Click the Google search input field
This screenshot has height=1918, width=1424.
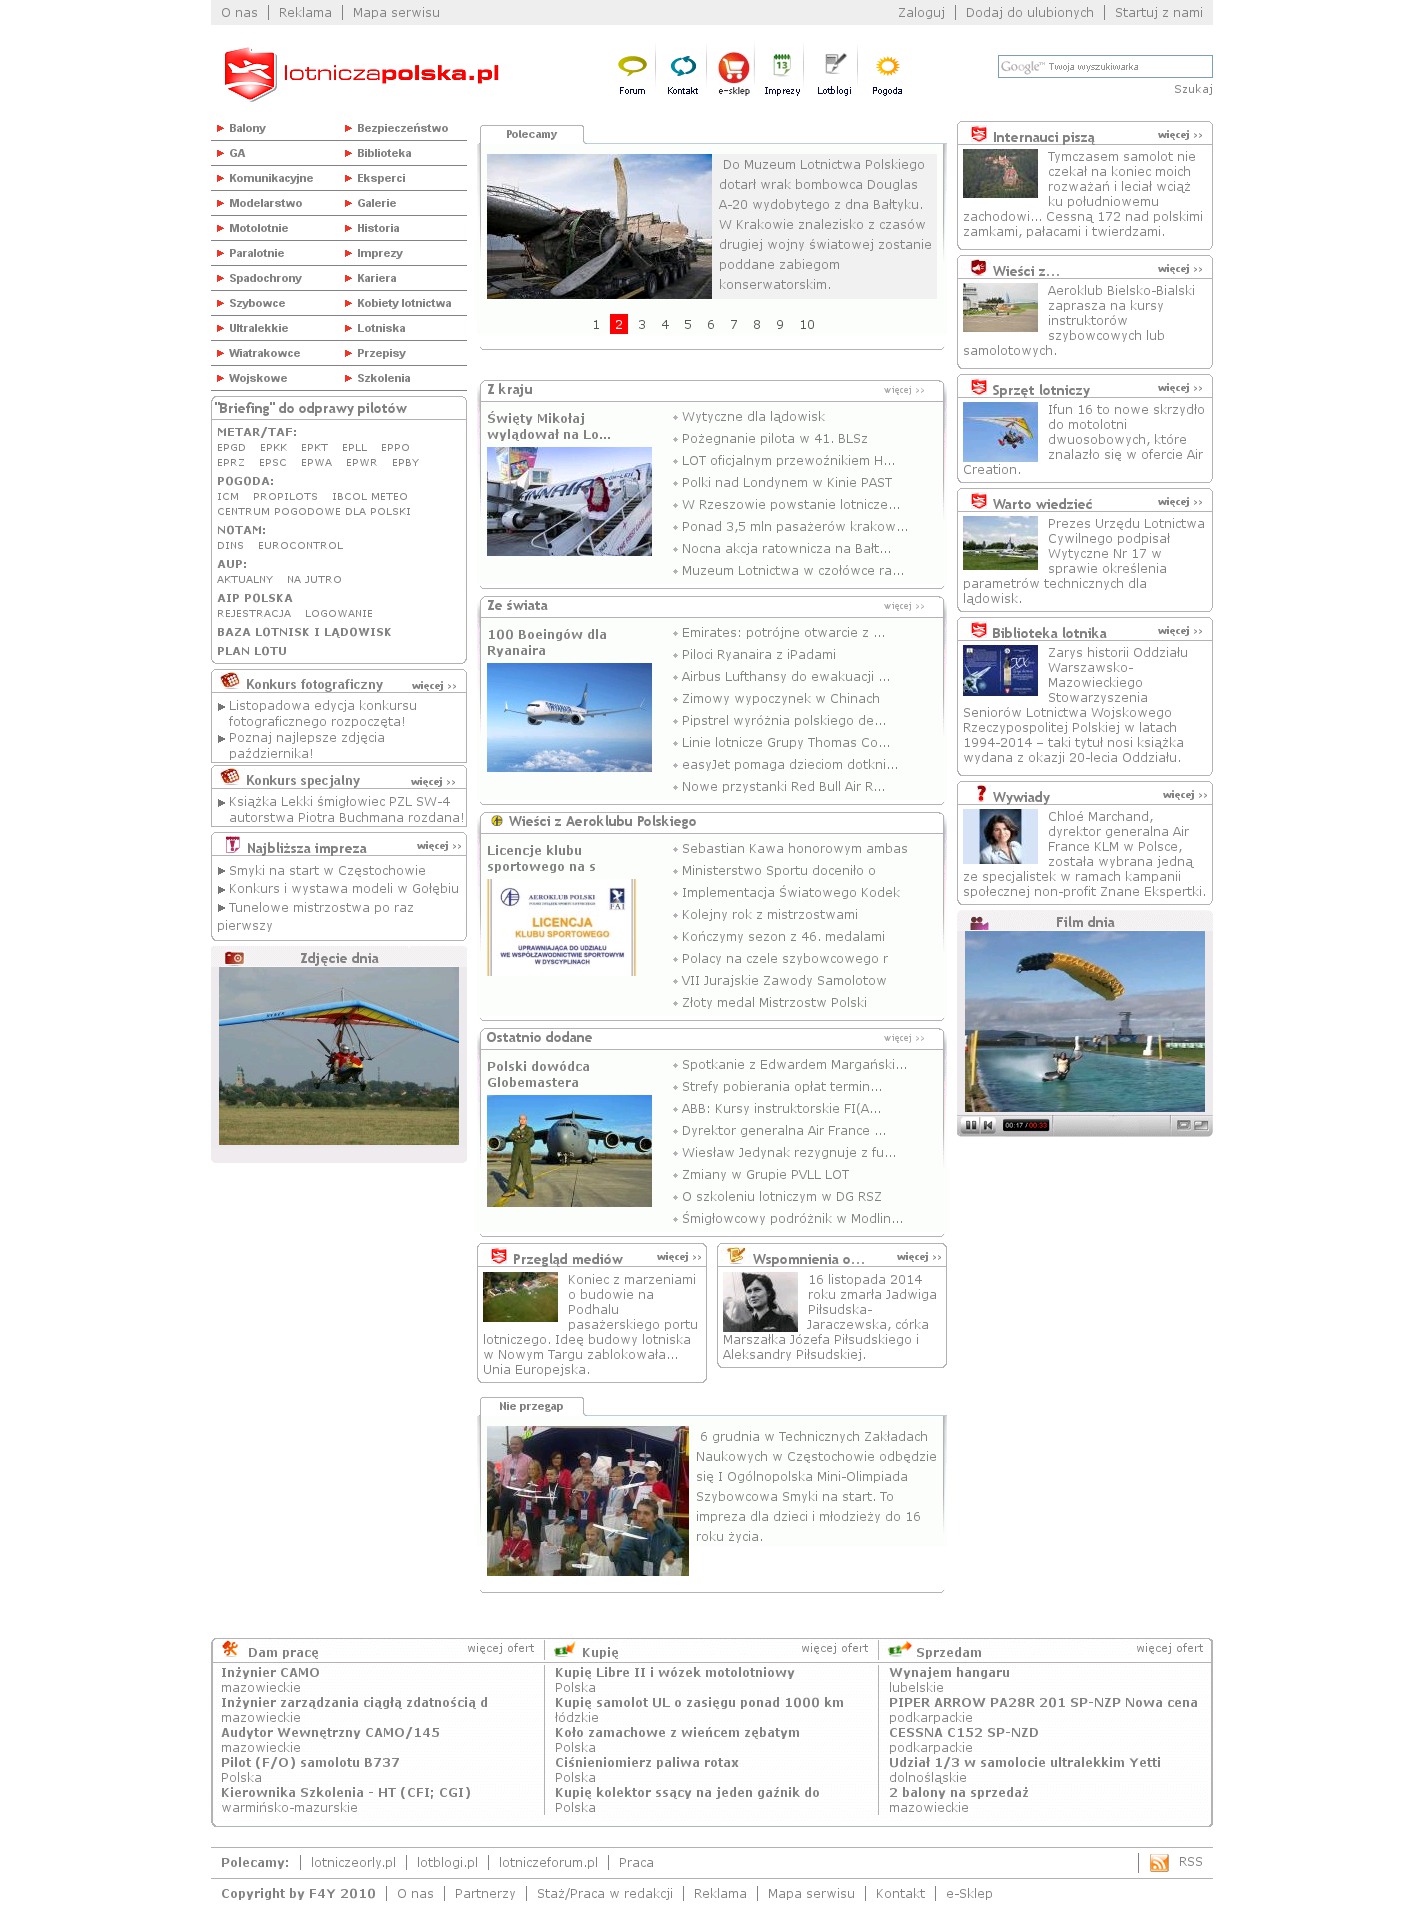(1104, 67)
